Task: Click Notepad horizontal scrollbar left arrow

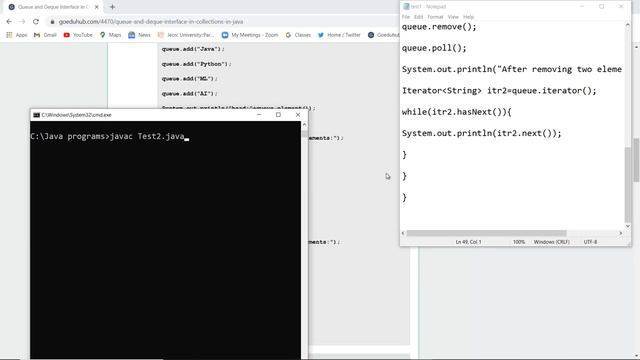Action: [x=403, y=233]
